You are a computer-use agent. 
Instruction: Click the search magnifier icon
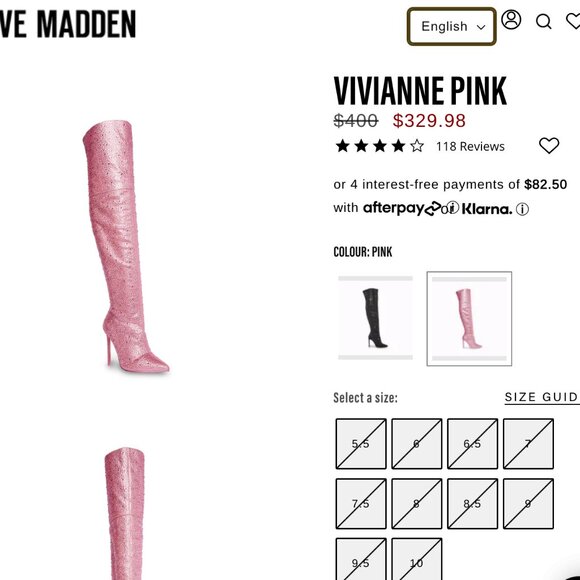click(543, 21)
